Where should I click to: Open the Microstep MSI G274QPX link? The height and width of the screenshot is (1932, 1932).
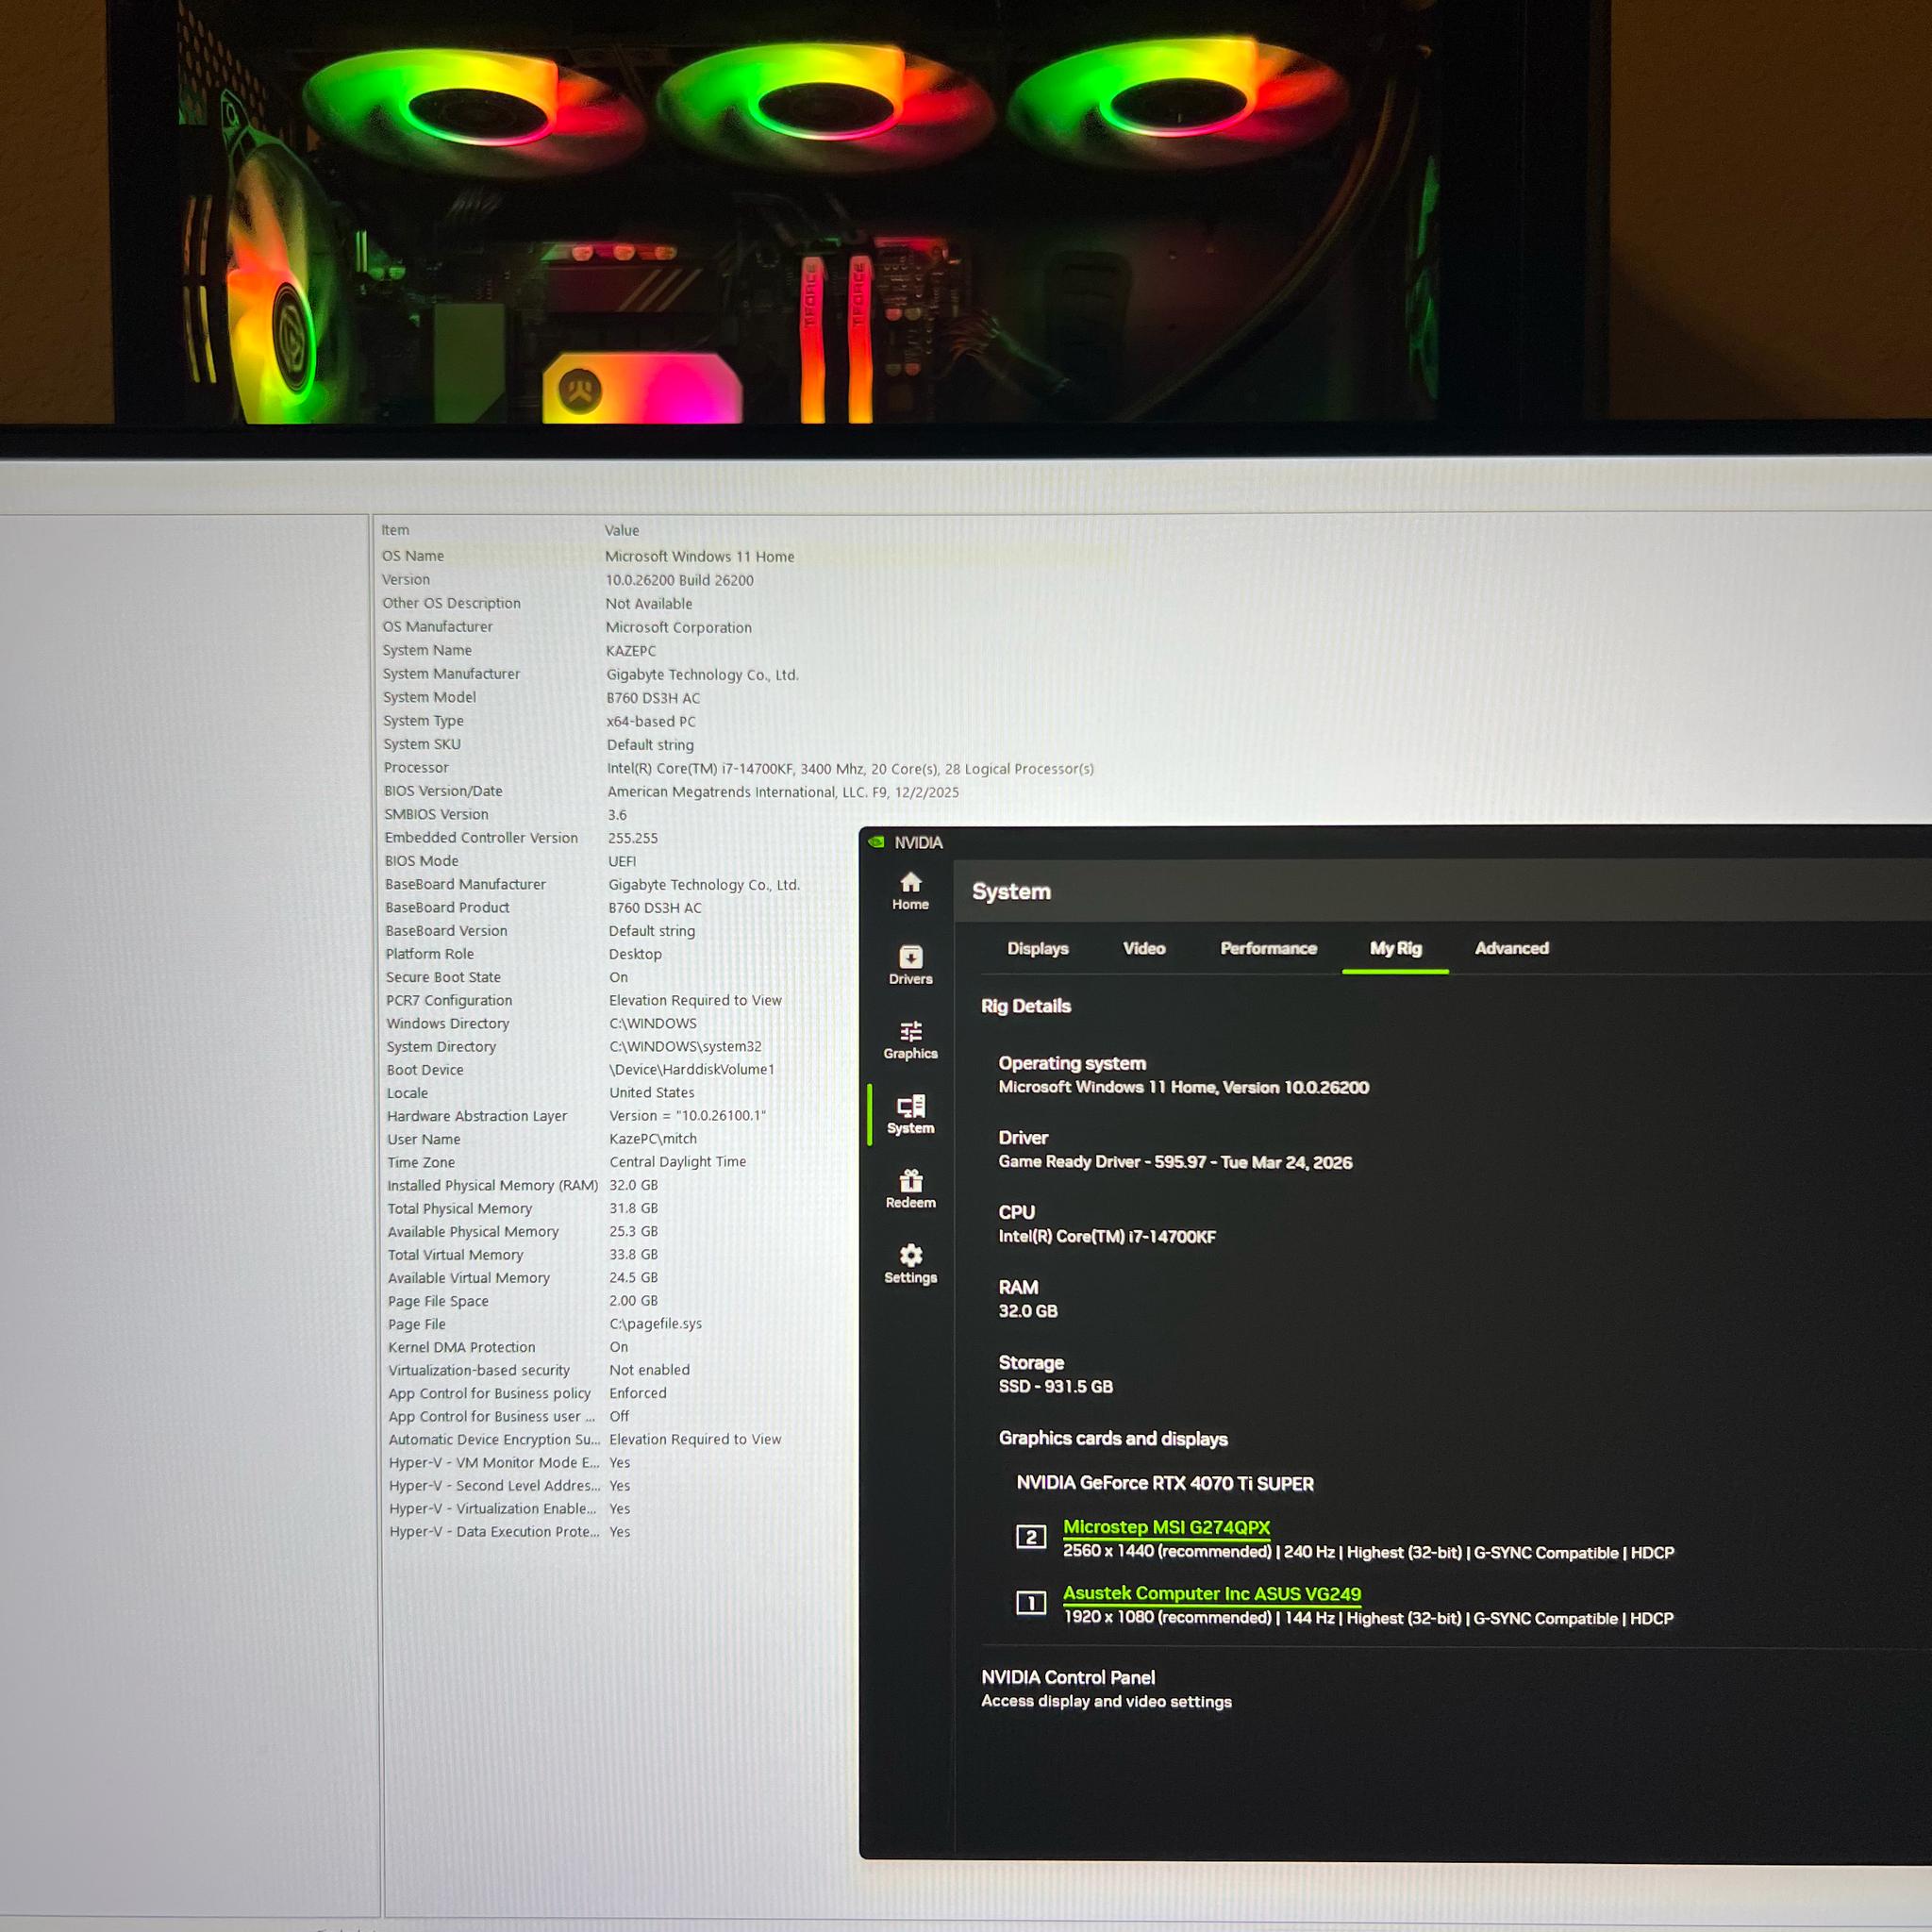[x=1166, y=1527]
